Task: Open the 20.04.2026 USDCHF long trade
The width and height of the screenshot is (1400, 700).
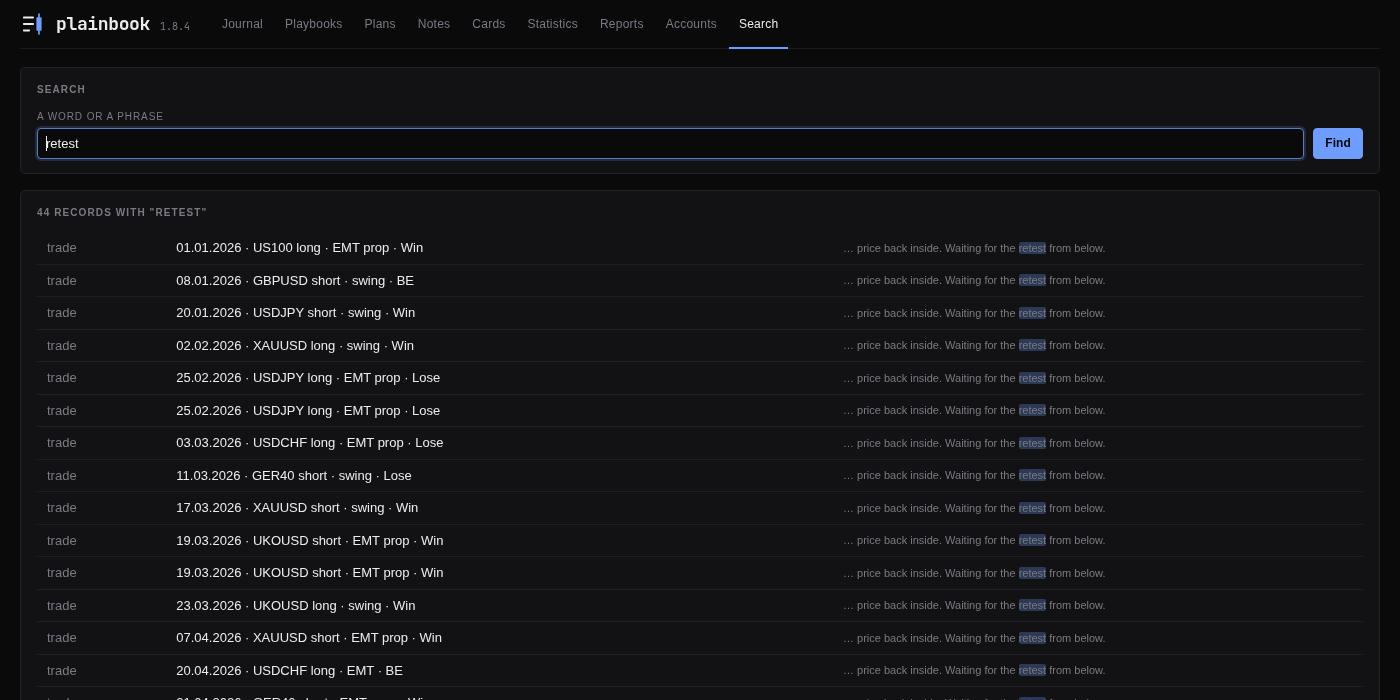Action: click(290, 670)
